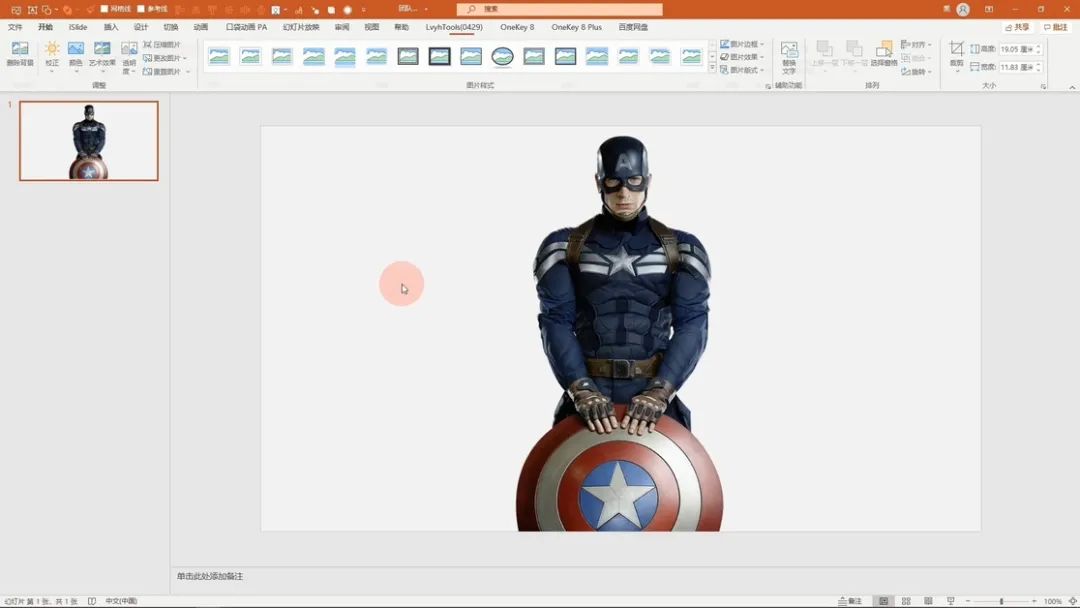Viewport: 1080px width, 608px height.
Task: Switch to slide sorter view
Action: (x=906, y=601)
